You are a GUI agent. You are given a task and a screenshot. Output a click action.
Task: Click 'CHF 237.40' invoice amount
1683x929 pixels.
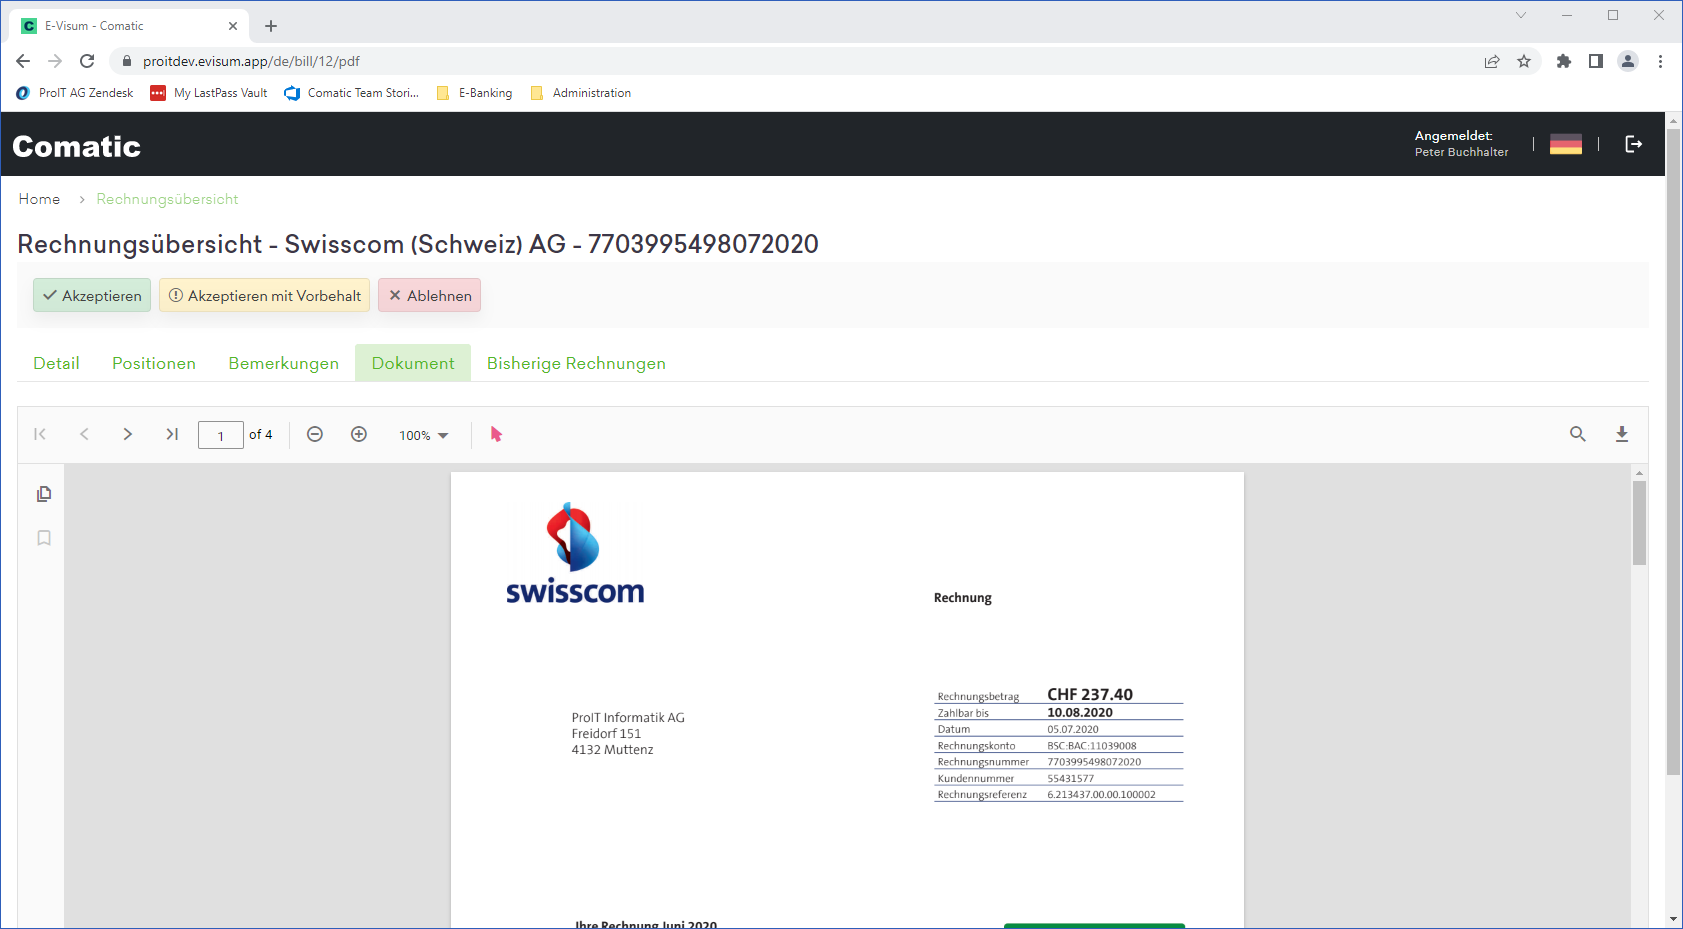pos(1090,694)
